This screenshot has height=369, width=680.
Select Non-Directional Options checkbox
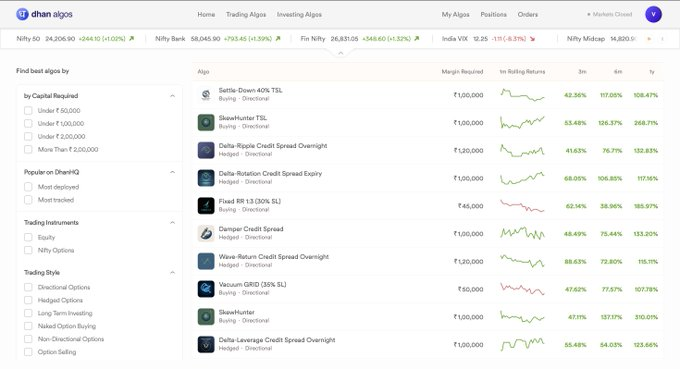[28, 339]
